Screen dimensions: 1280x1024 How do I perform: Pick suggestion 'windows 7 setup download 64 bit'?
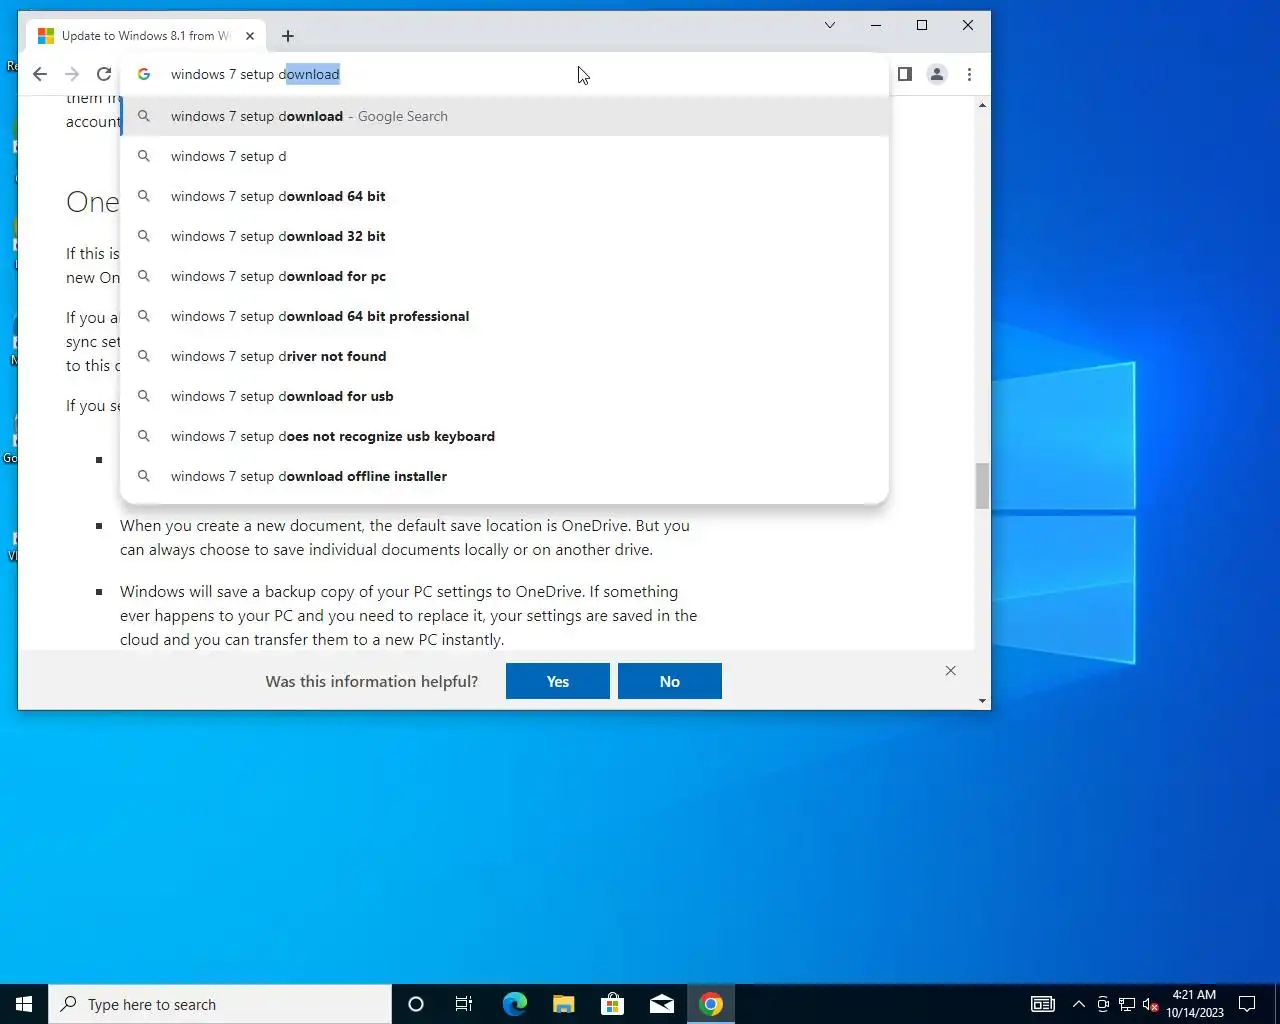click(504, 196)
